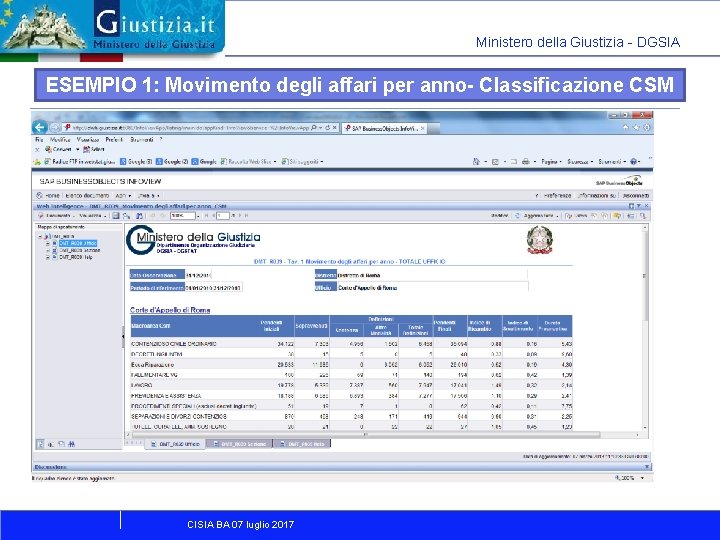
Task: Switch to the DMT_R039 Sezione report tab
Action: pyautogui.click(x=239, y=444)
